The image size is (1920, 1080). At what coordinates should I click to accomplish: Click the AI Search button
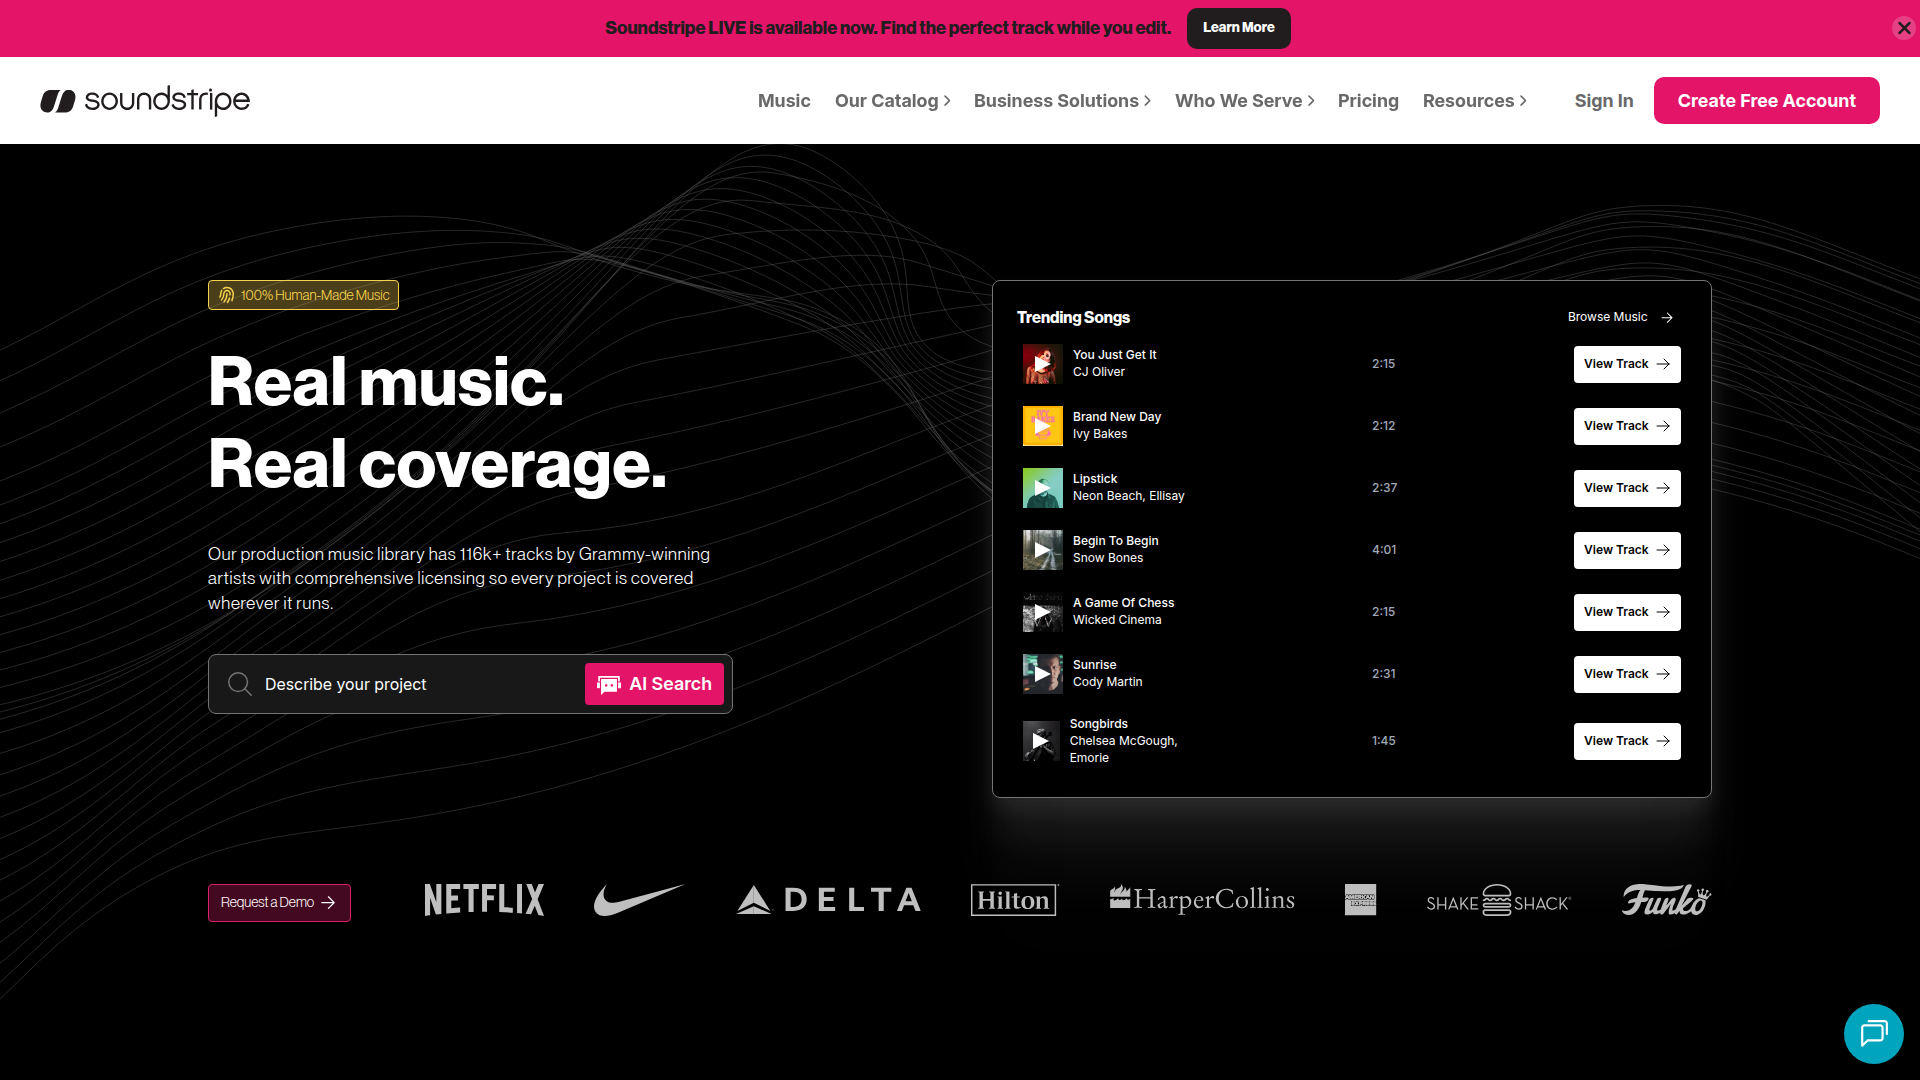pyautogui.click(x=654, y=684)
